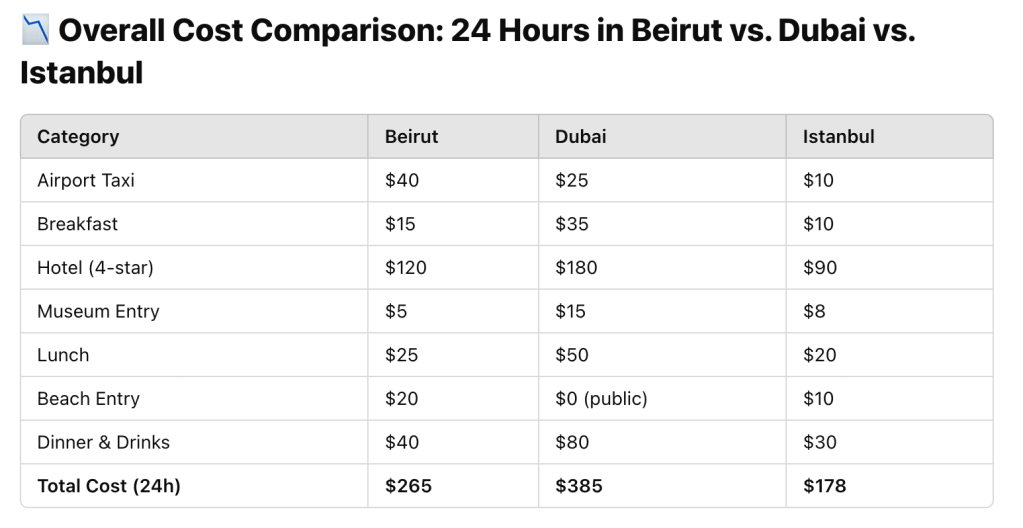Select Istanbul's $178 total cost cell
Screen dimensions: 1023x528
click(824, 486)
